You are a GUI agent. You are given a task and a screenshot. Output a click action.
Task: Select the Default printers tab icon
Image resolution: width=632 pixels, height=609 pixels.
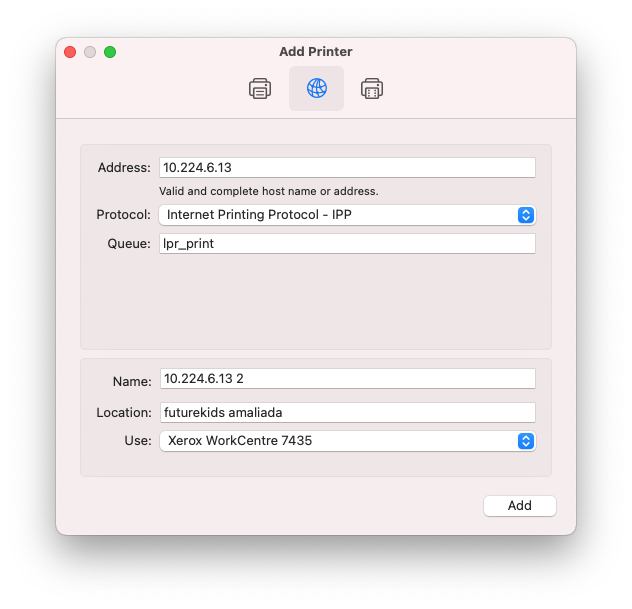tap(260, 89)
